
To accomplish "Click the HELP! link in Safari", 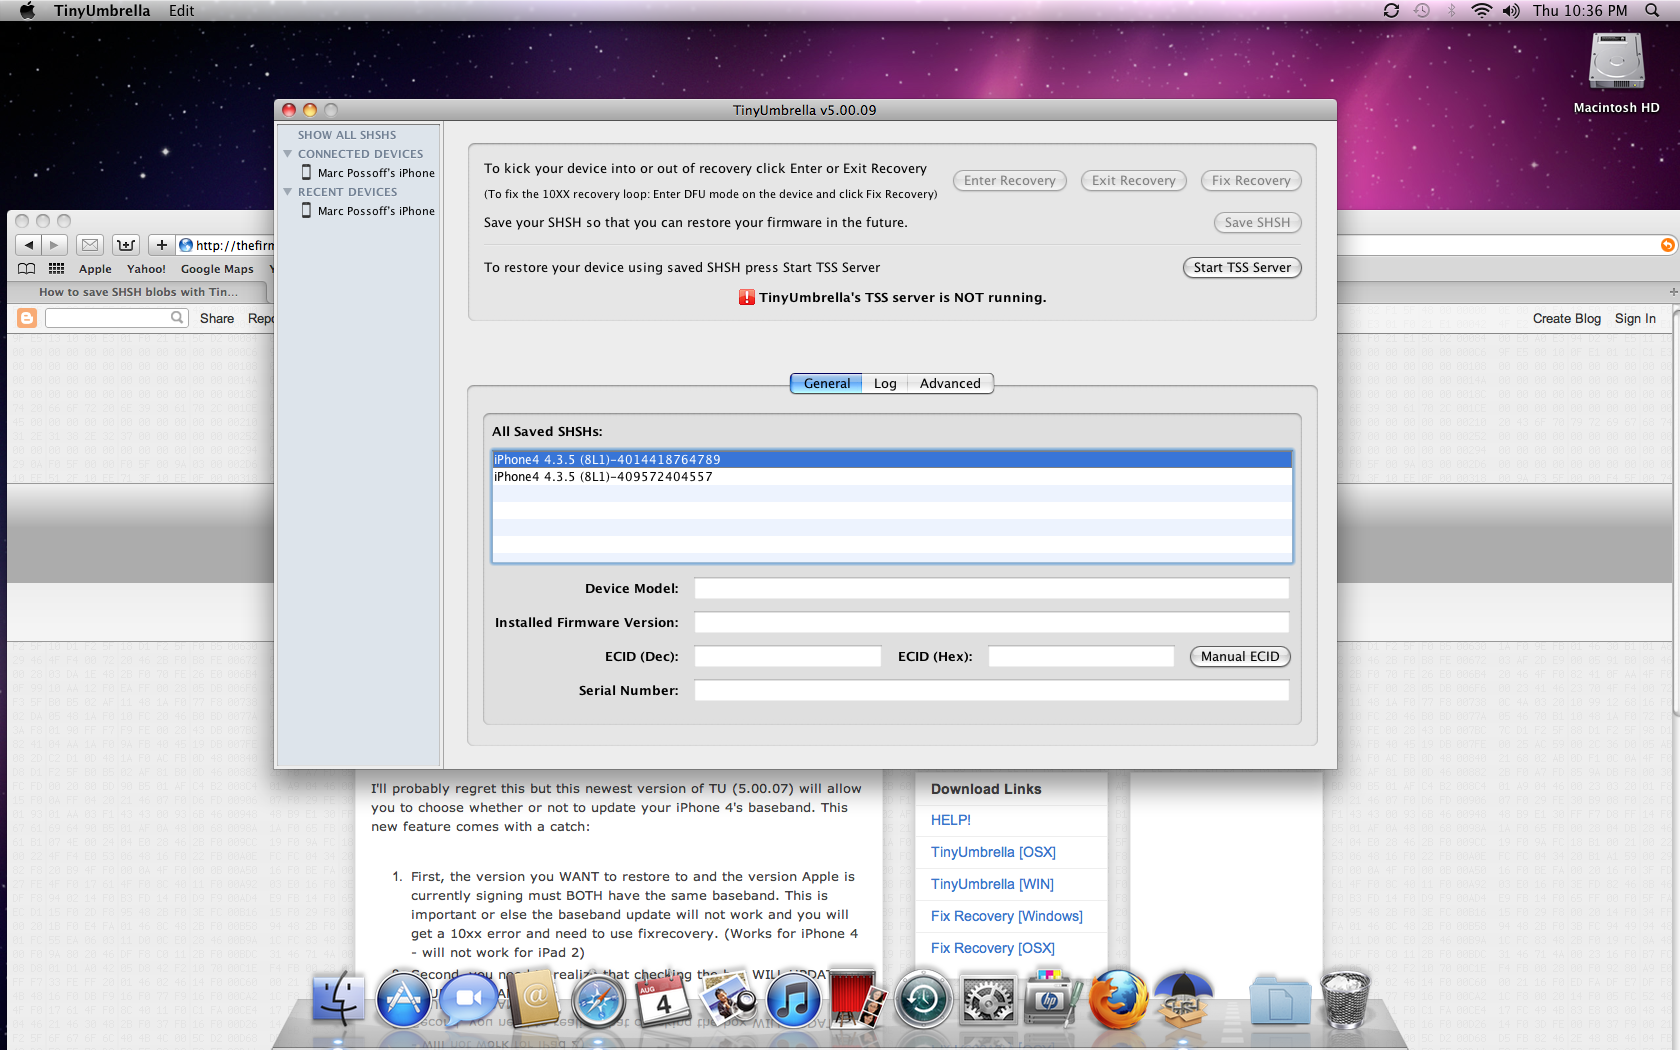I will point(950,820).
